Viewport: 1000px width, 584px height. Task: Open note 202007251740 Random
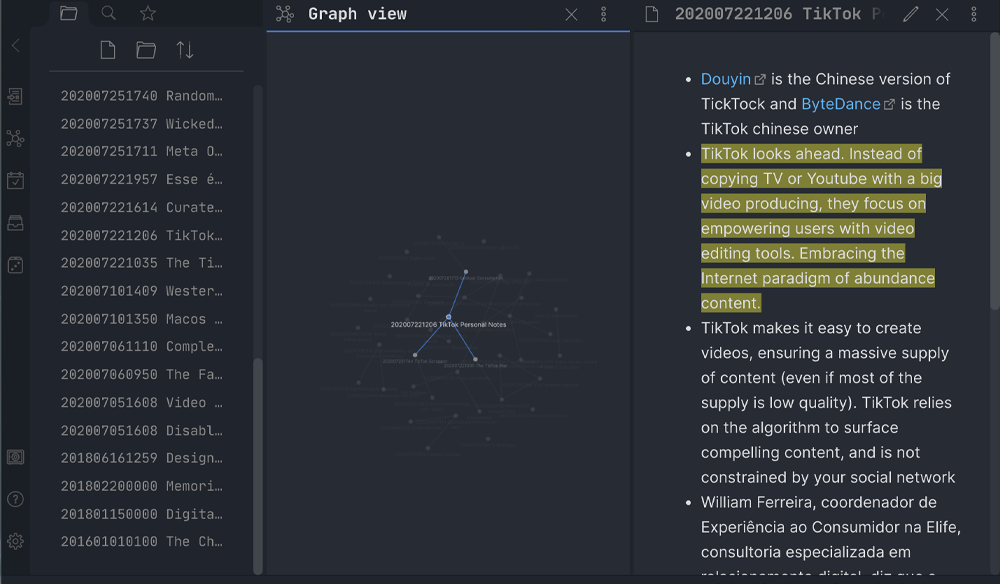142,96
